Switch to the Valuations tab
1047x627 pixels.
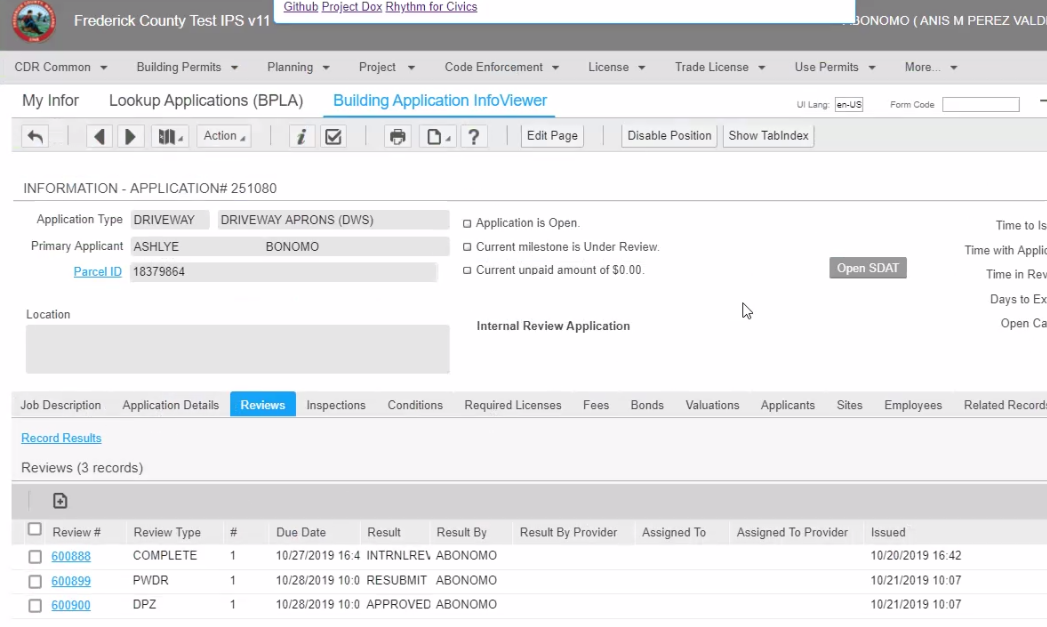712,405
